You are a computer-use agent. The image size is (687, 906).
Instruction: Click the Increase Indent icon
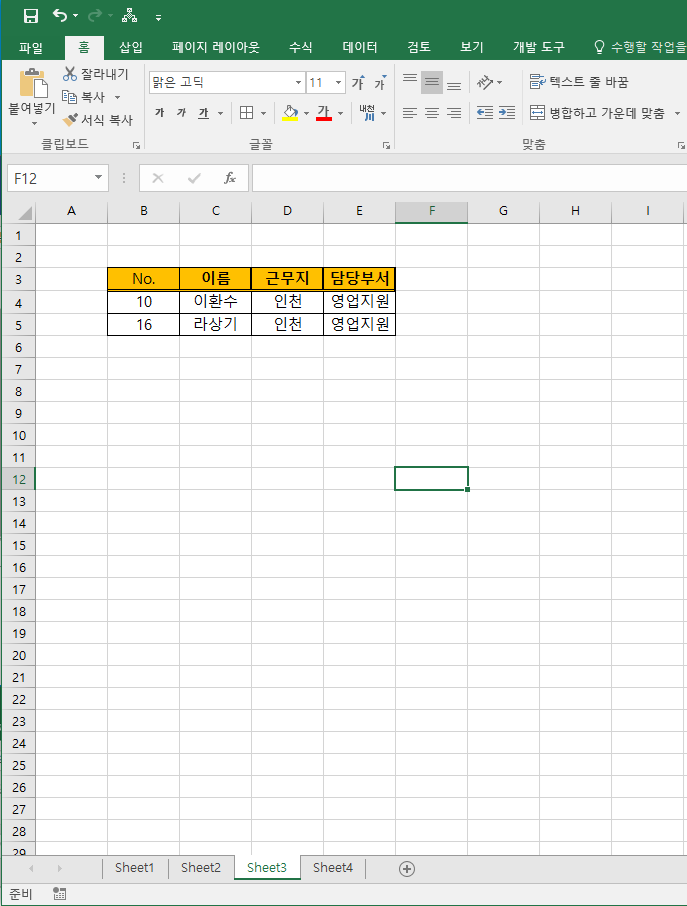[507, 113]
